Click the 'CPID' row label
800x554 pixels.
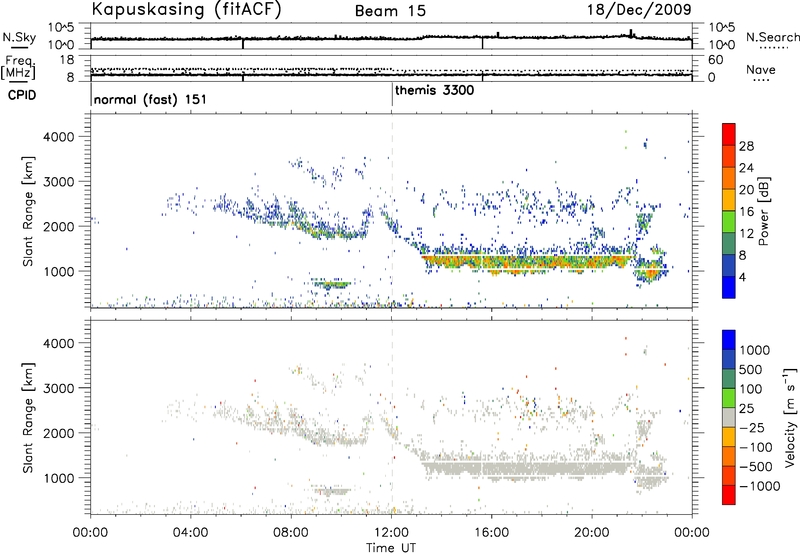click(x=22, y=95)
